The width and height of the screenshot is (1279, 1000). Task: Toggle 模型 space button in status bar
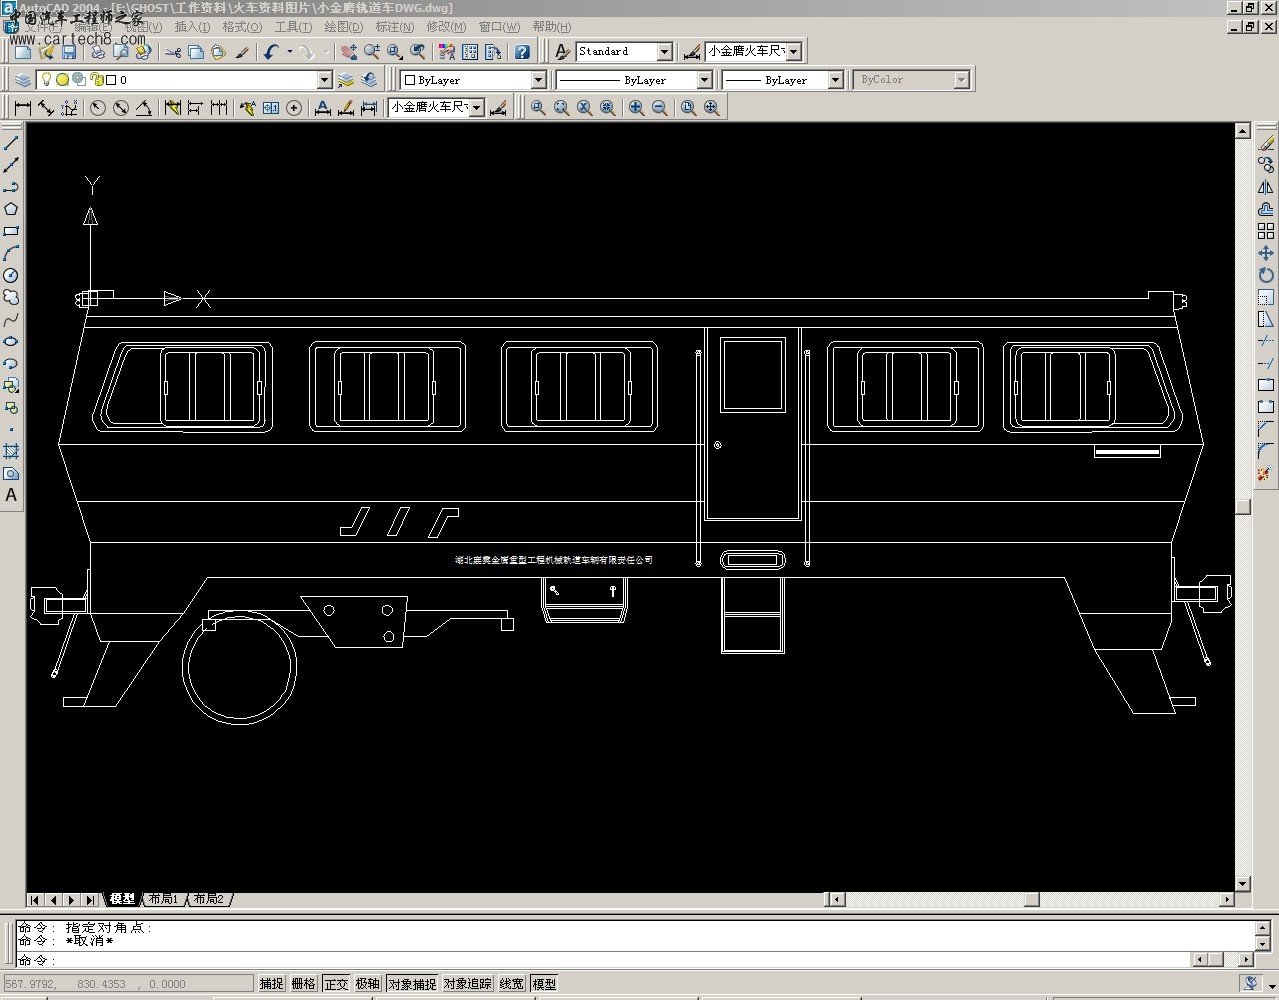point(544,984)
